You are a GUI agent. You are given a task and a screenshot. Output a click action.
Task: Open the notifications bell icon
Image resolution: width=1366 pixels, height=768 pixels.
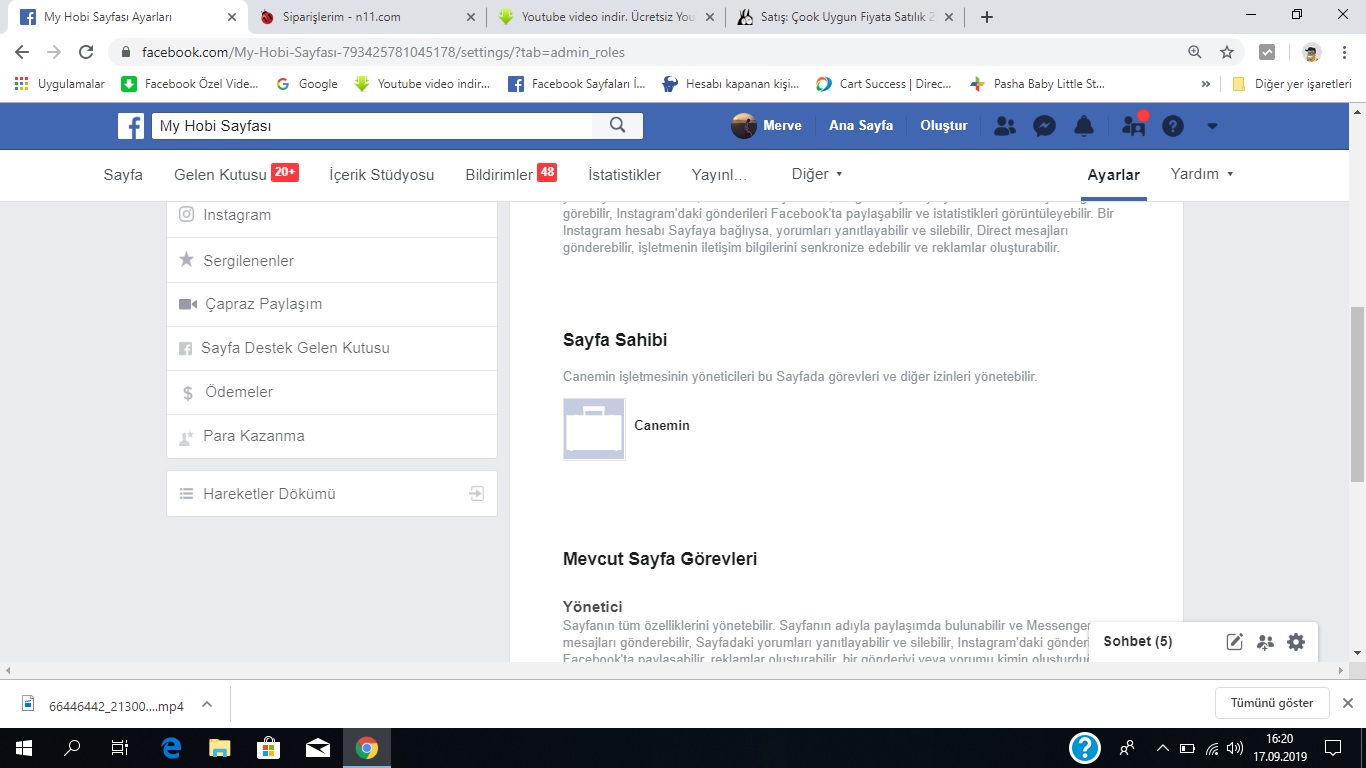click(x=1084, y=126)
